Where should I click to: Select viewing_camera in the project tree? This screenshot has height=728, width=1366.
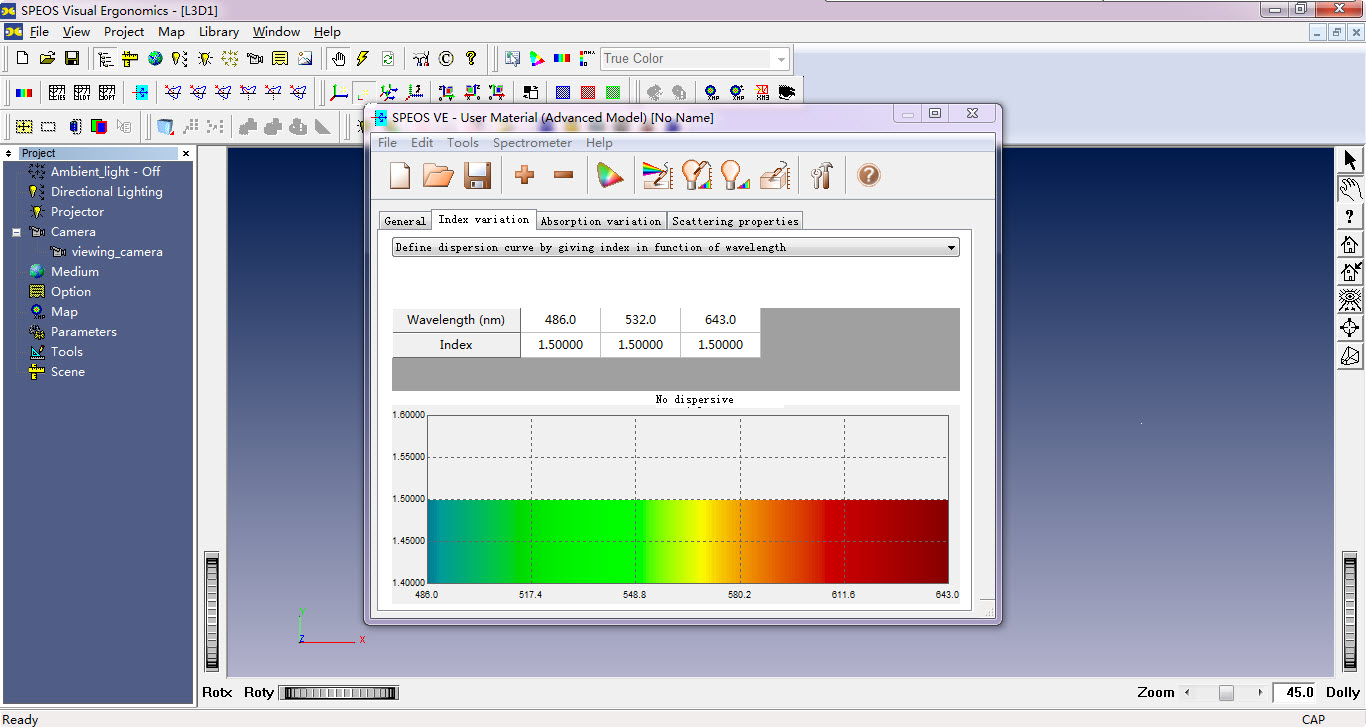click(x=116, y=252)
